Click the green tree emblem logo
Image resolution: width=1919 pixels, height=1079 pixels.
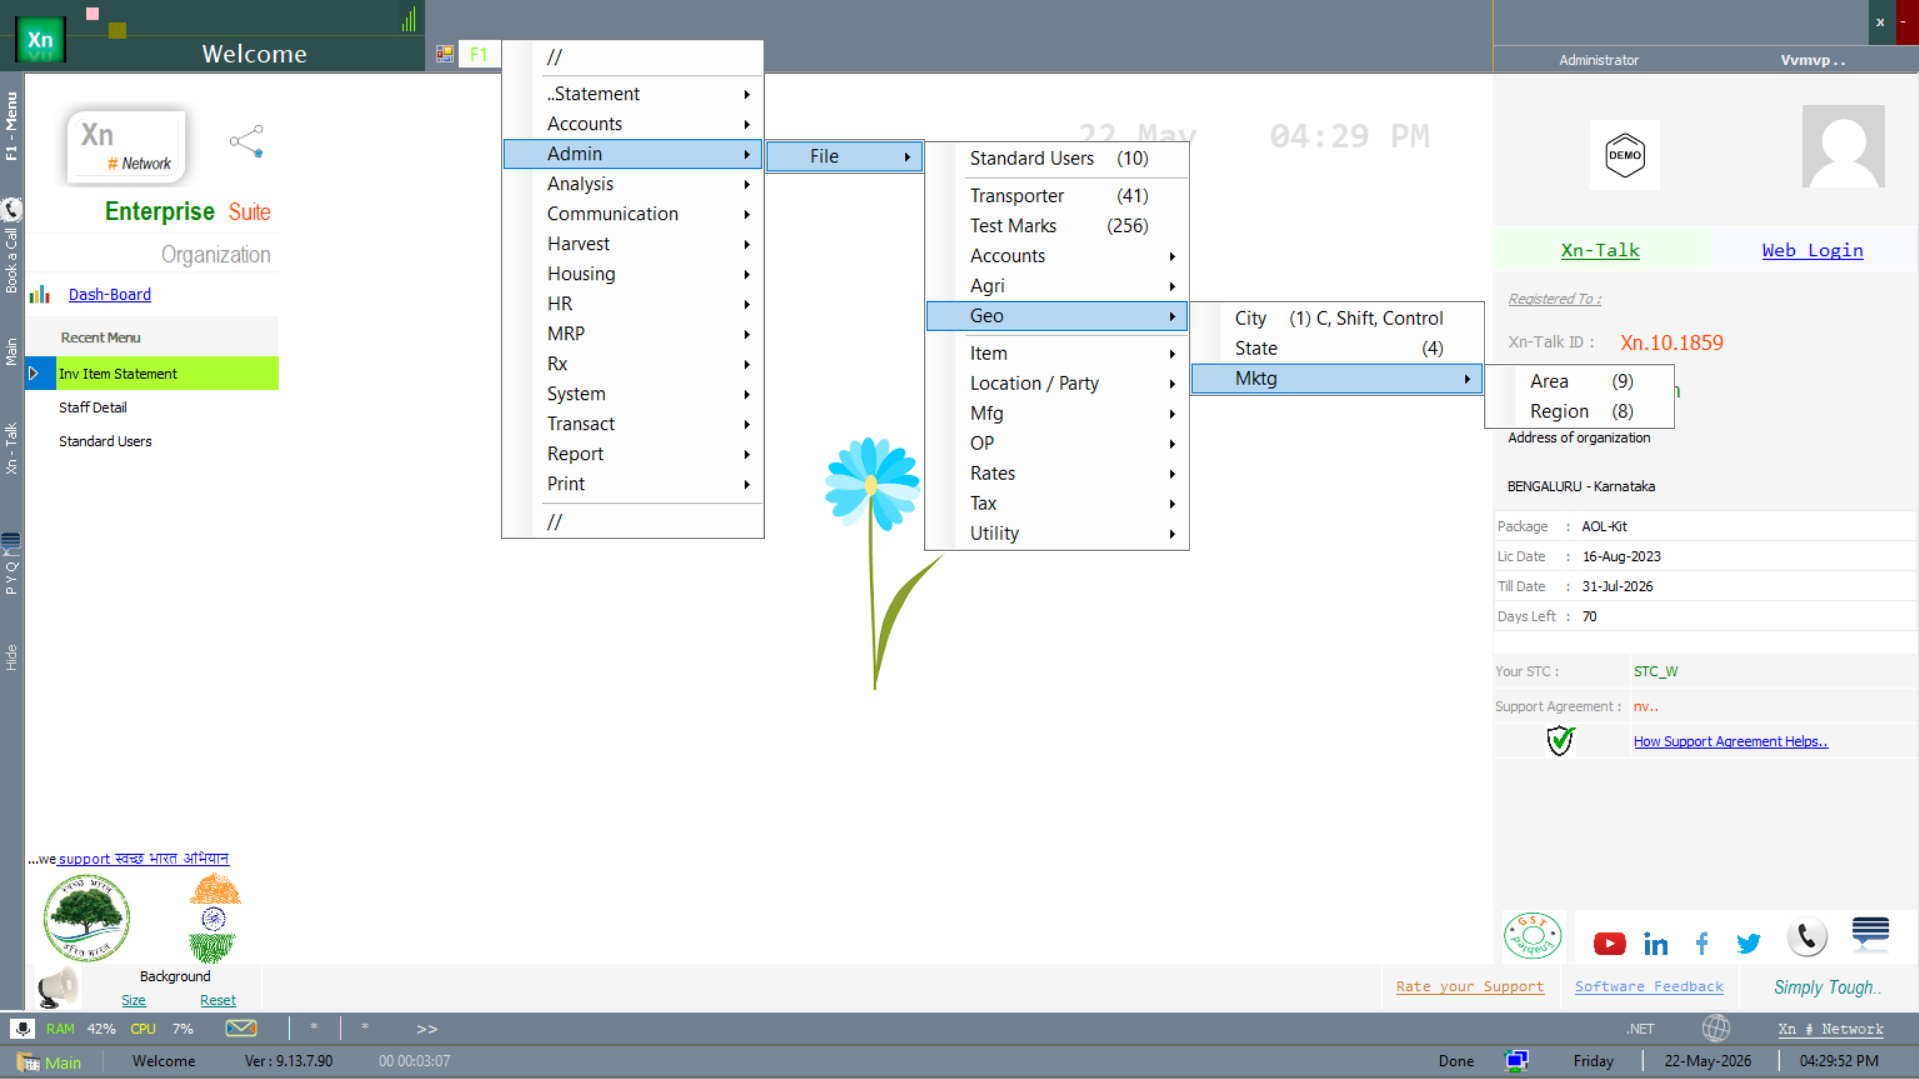(x=86, y=918)
